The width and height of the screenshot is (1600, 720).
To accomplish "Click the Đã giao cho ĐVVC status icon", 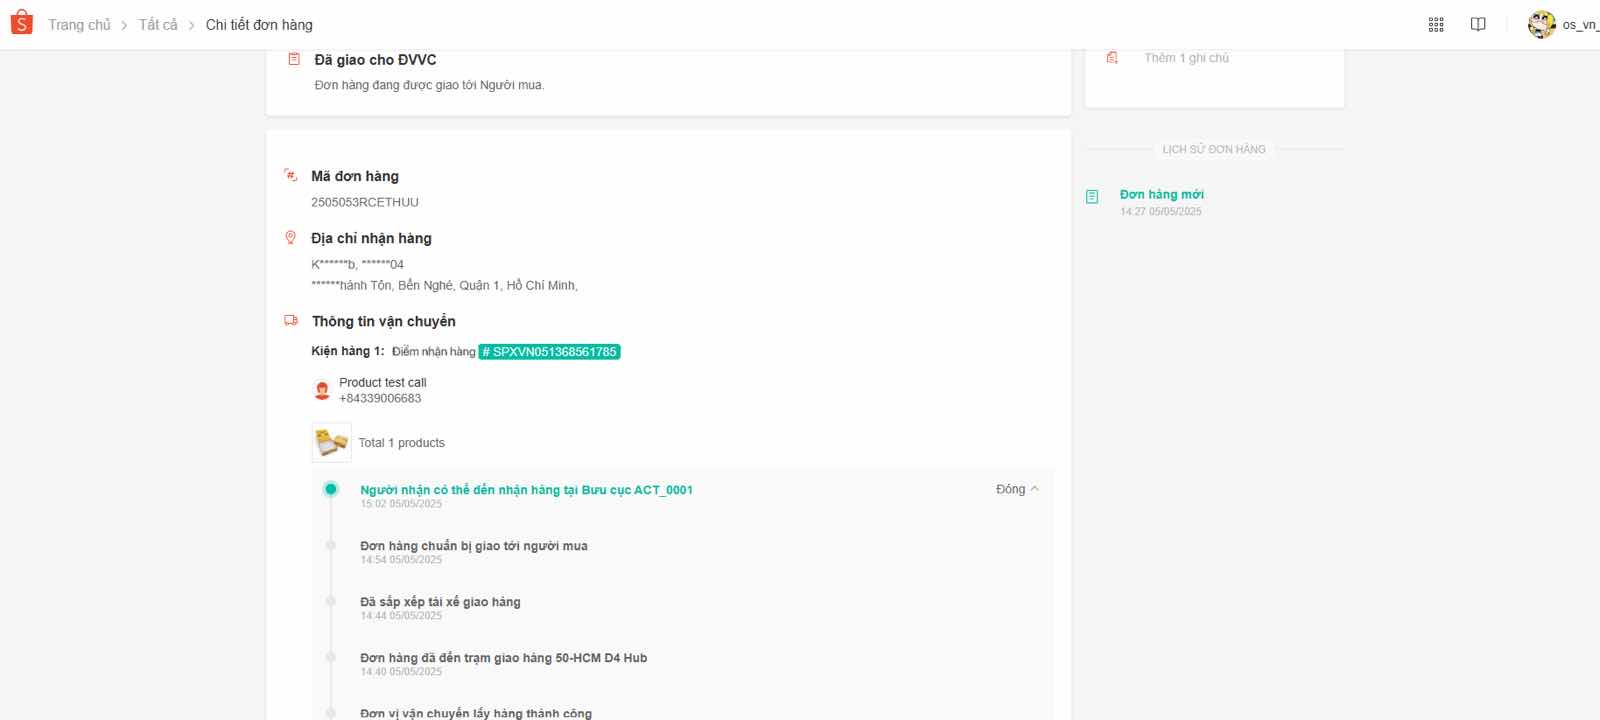I will (x=294, y=60).
